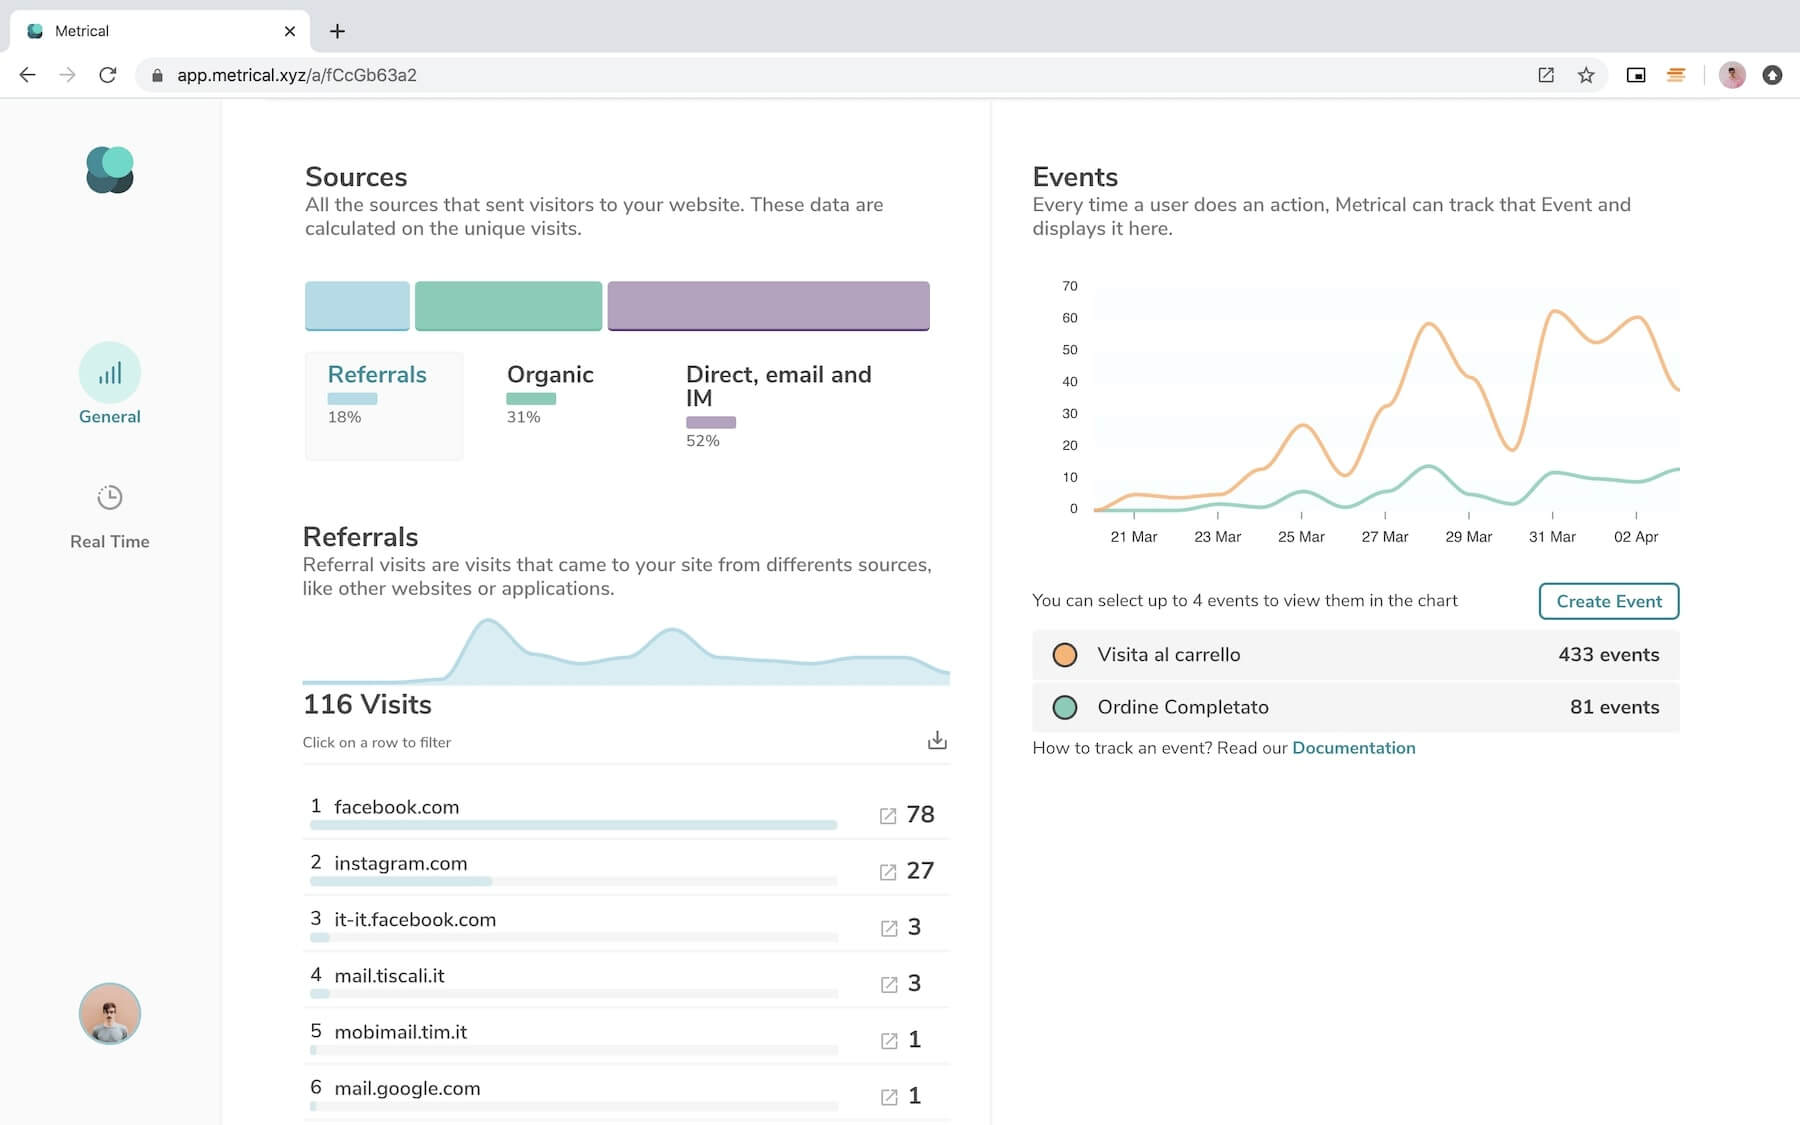Click the green Organic bar segment

click(x=508, y=305)
